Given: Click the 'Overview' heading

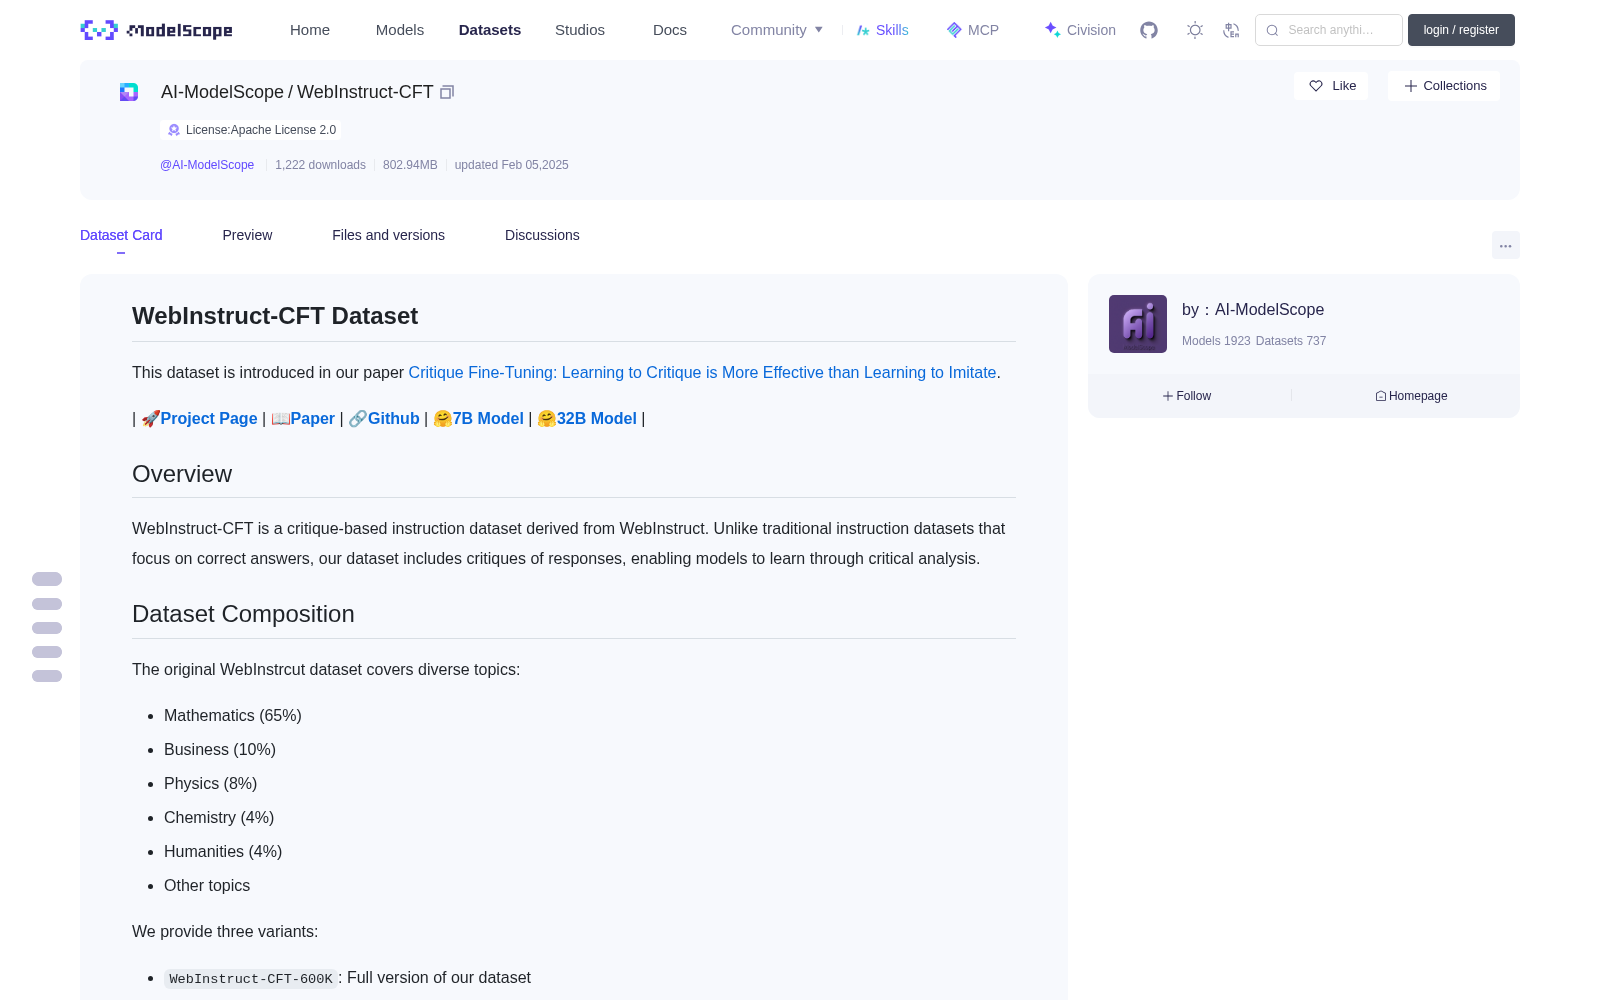Looking at the screenshot, I should (x=182, y=474).
